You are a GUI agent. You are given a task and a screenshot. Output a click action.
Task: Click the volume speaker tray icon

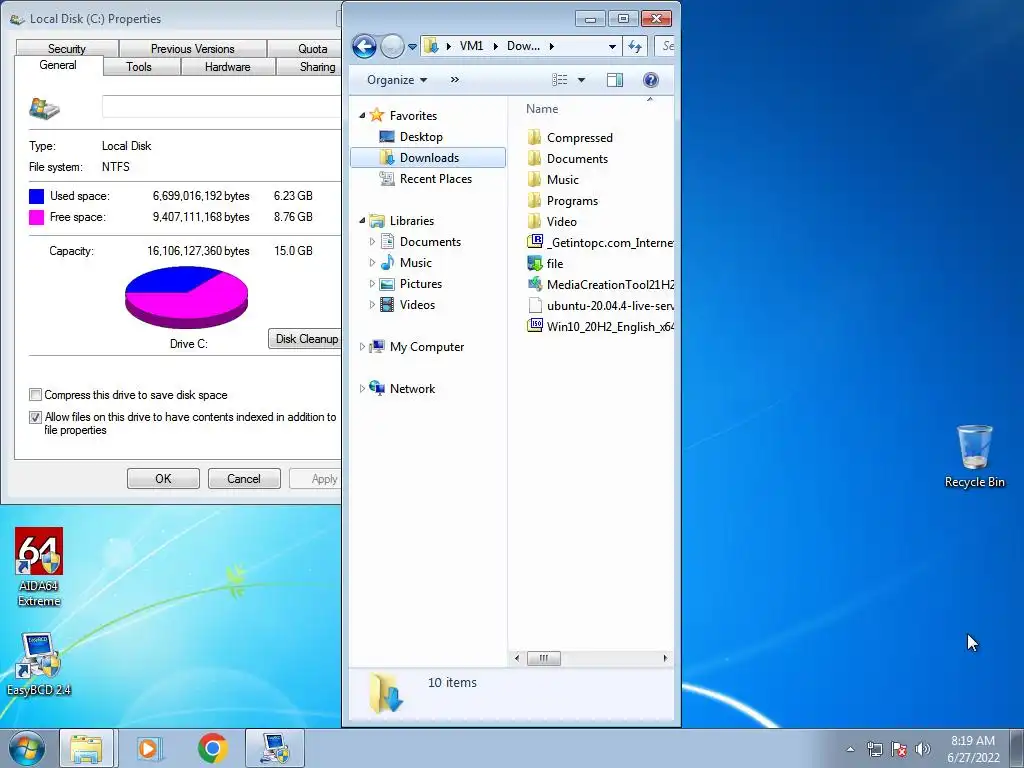pyautogui.click(x=923, y=749)
